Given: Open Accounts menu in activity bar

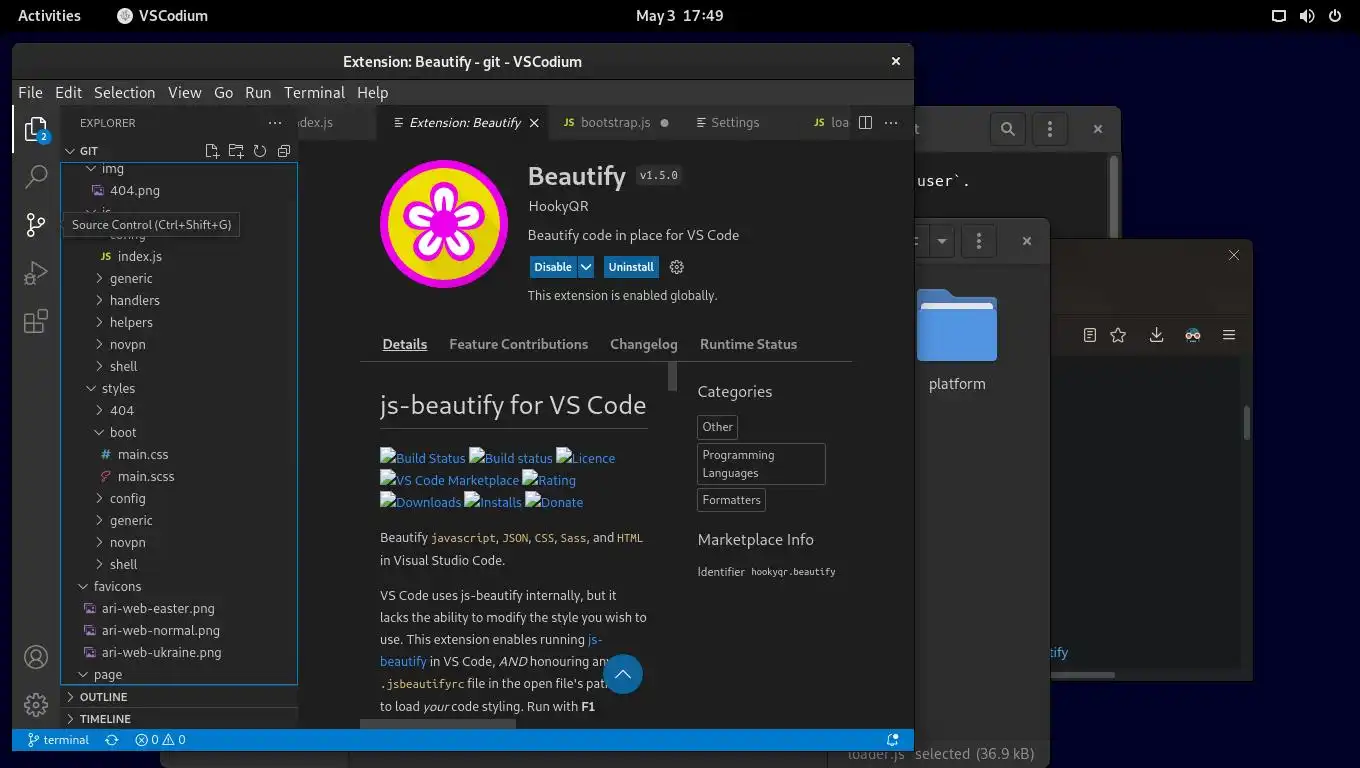Looking at the screenshot, I should 36,657.
